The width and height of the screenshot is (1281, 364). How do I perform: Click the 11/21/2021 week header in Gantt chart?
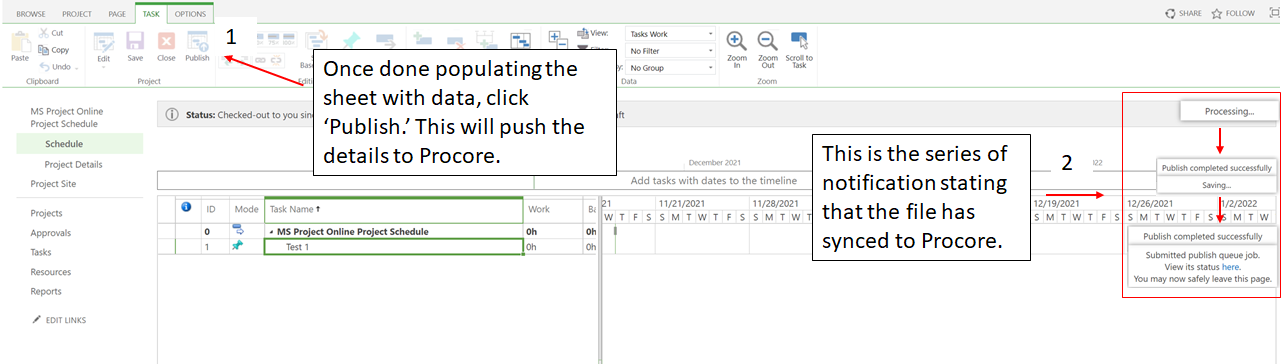click(x=702, y=203)
